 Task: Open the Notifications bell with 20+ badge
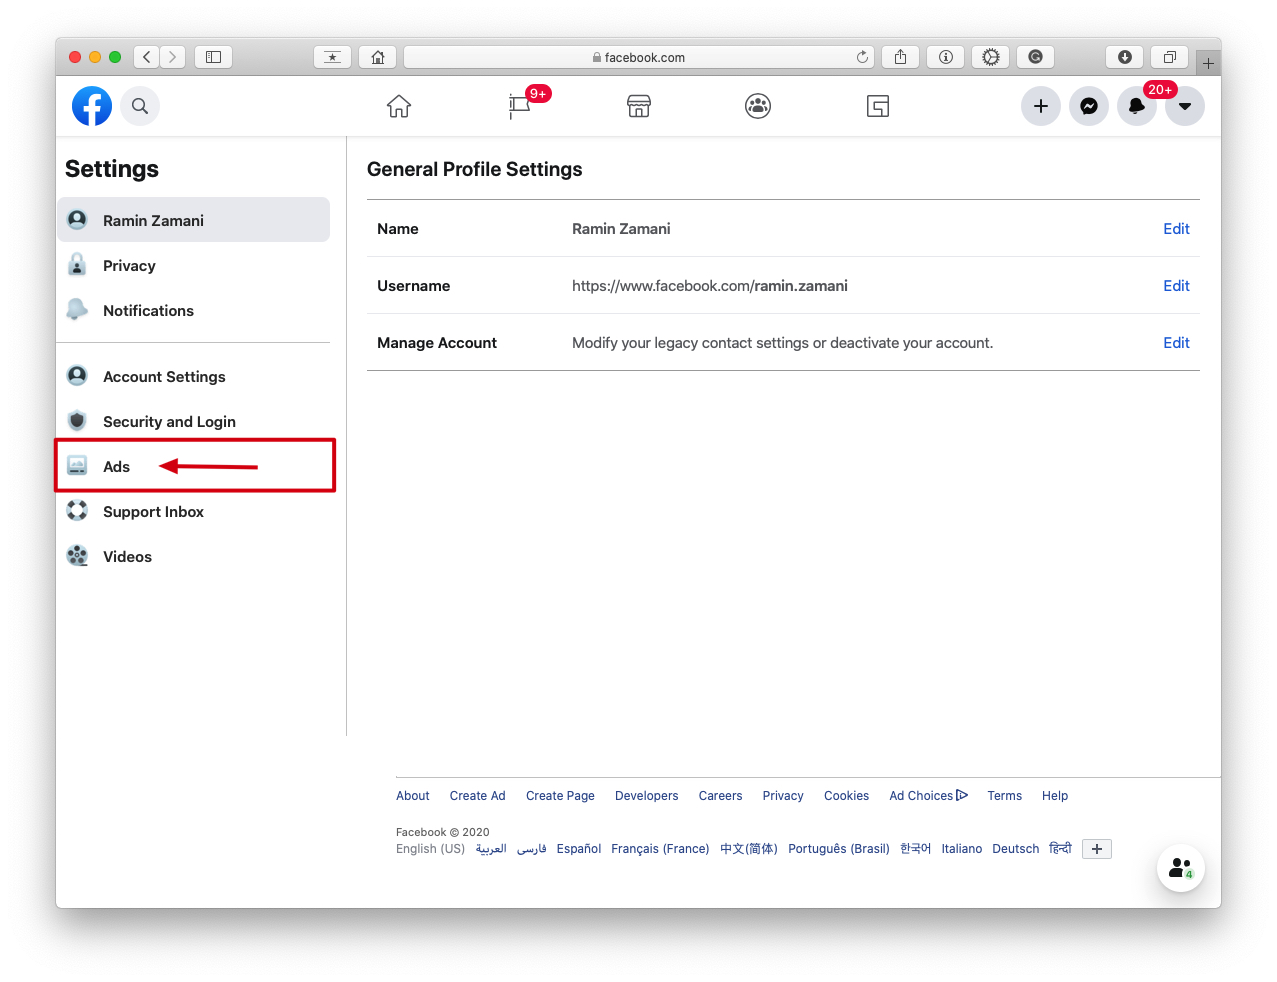point(1137,106)
